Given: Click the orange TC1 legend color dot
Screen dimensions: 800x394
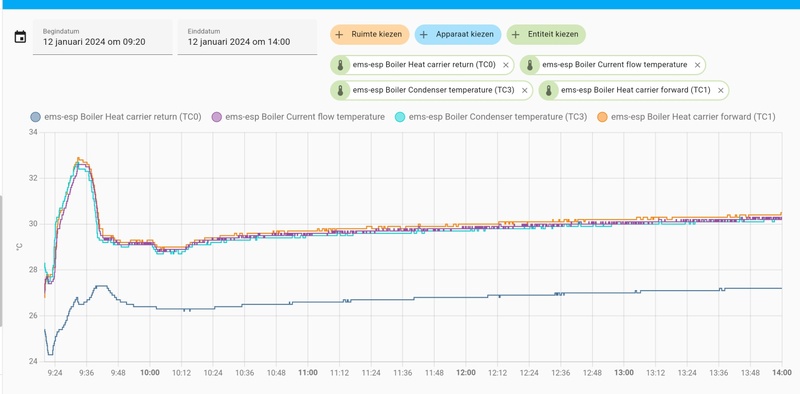Looking at the screenshot, I should [x=603, y=117].
